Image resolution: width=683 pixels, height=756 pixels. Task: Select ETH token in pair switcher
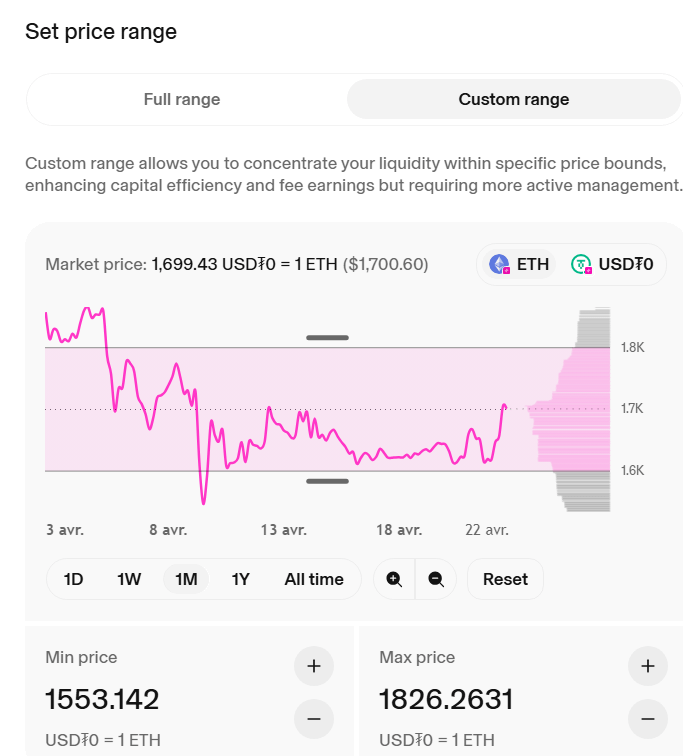[519, 264]
